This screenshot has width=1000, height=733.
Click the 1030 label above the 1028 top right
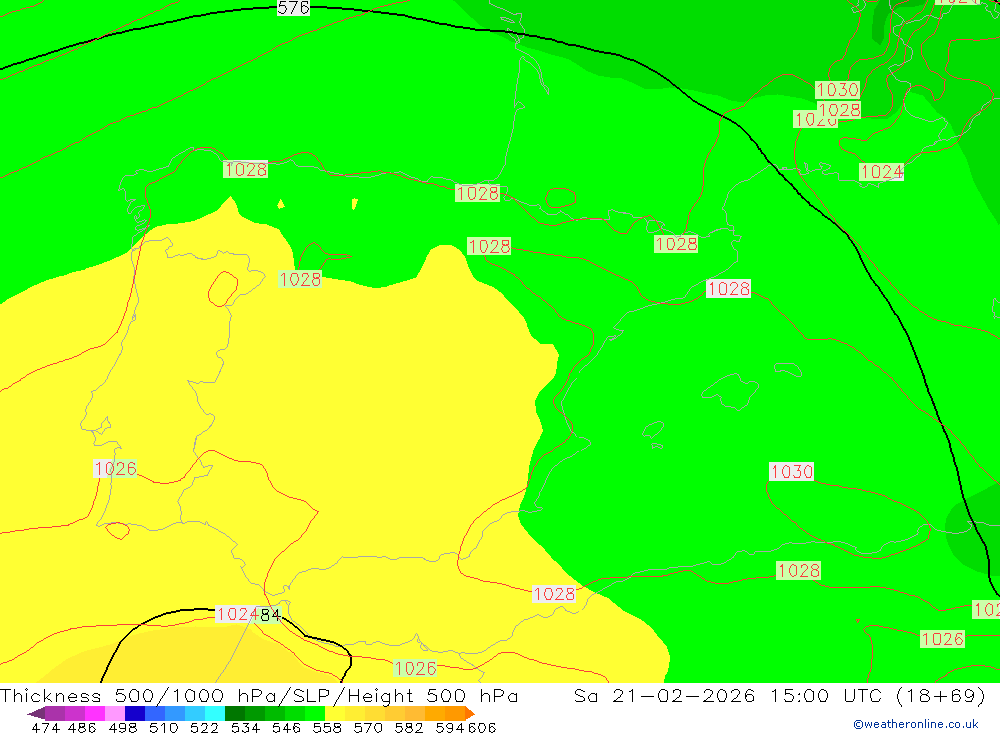pyautogui.click(x=837, y=89)
